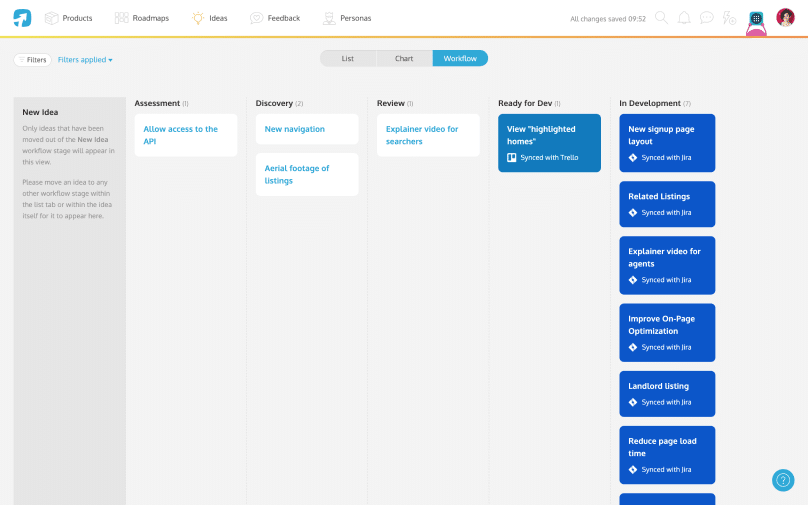
Task: Open notifications bell icon
Action: pyautogui.click(x=684, y=18)
